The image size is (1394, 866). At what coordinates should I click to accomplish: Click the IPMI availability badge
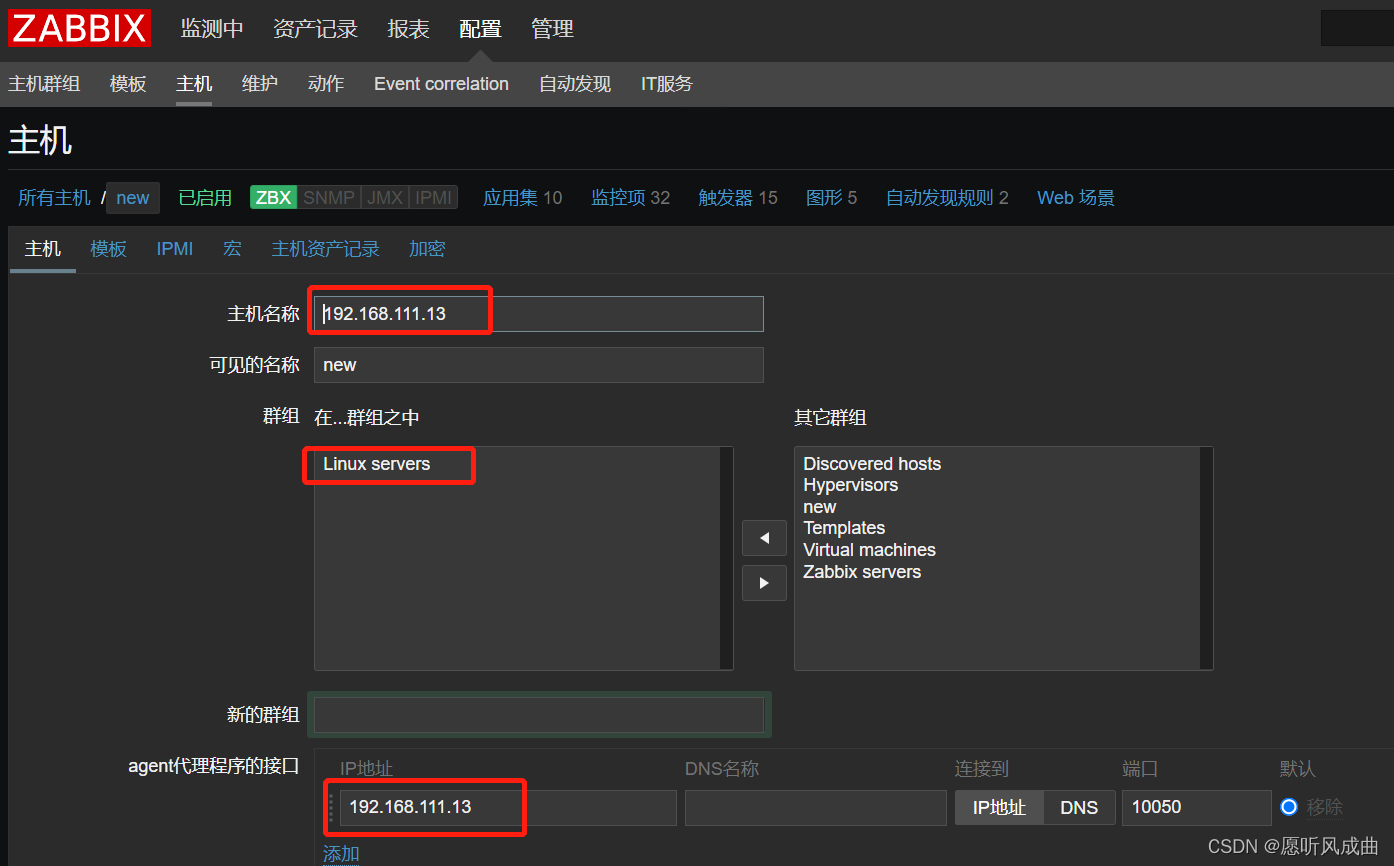(434, 198)
